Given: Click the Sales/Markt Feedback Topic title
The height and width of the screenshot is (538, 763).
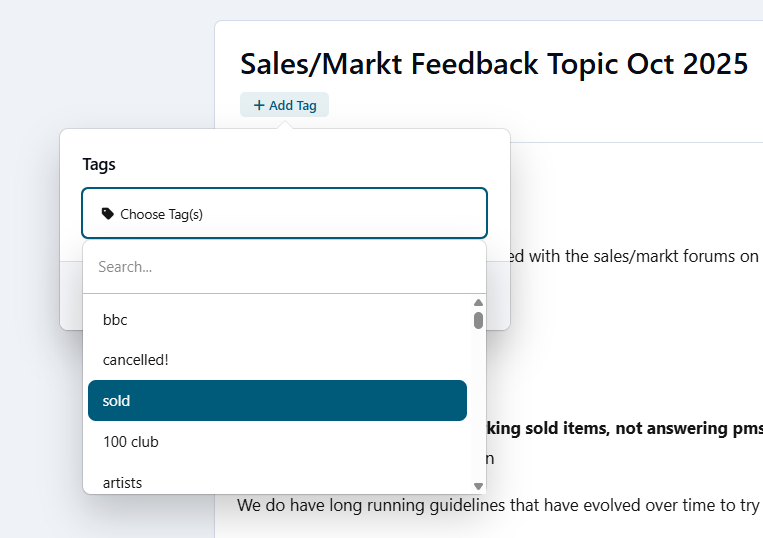Looking at the screenshot, I should (x=494, y=63).
